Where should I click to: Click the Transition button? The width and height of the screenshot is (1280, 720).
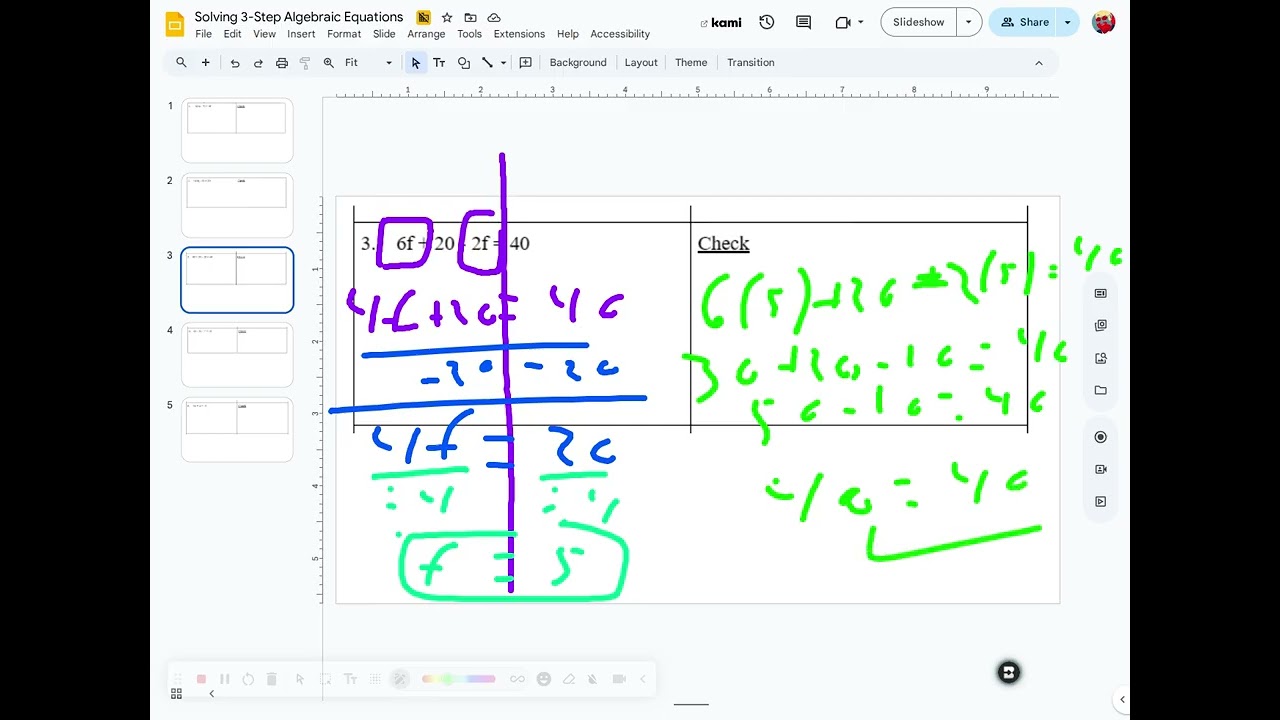[x=751, y=62]
